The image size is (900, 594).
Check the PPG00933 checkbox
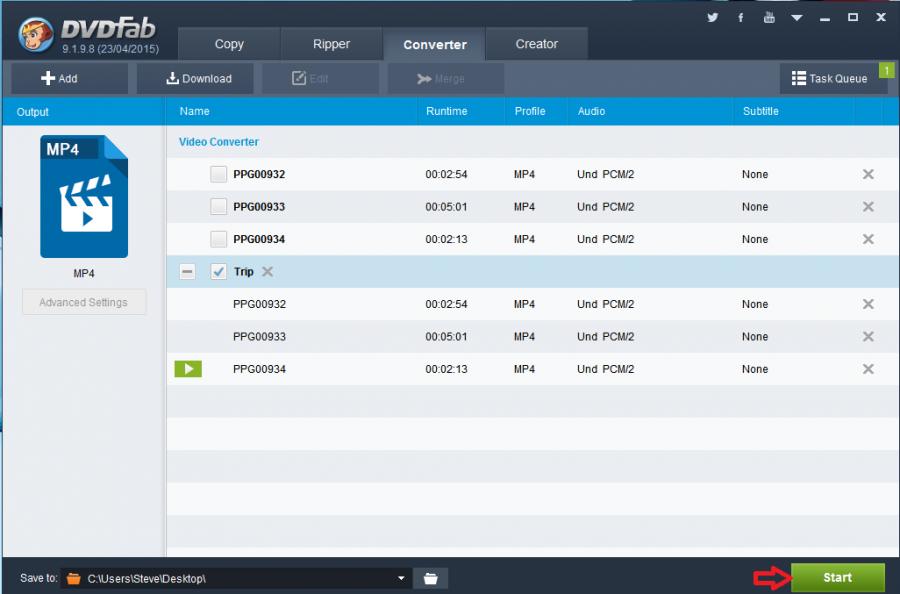click(x=219, y=207)
